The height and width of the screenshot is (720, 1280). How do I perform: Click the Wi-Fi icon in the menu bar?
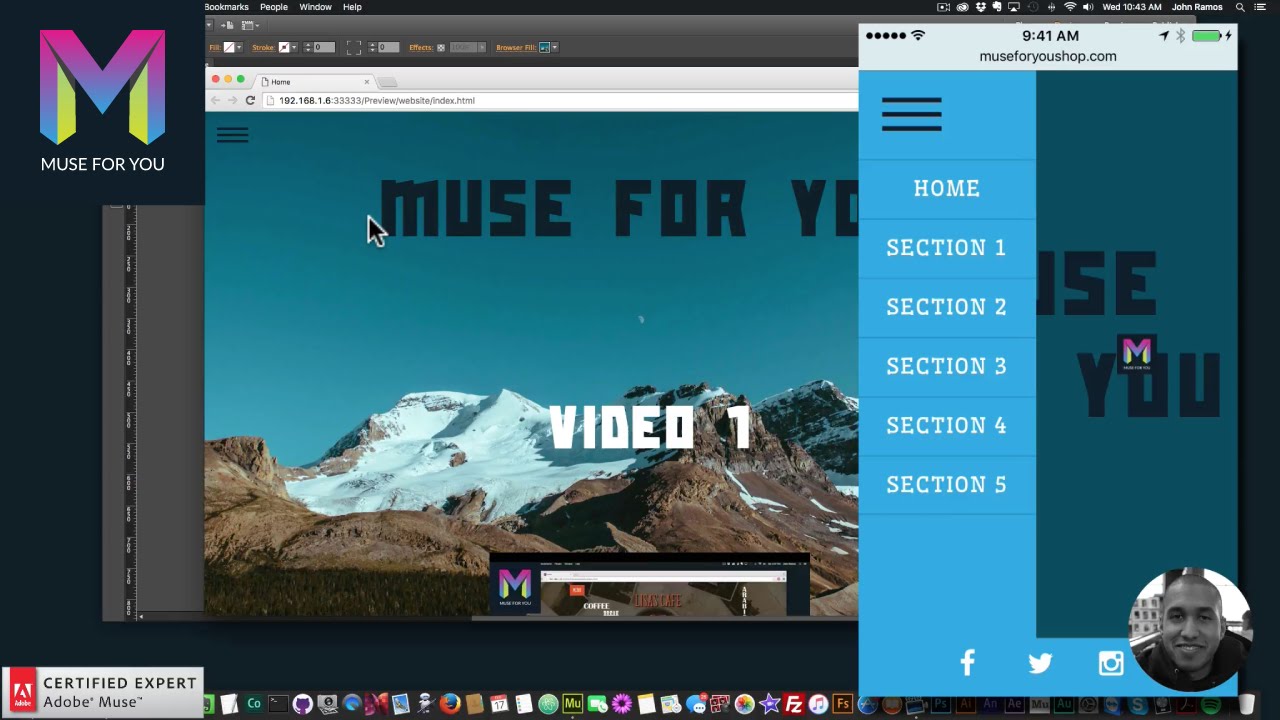(1070, 7)
